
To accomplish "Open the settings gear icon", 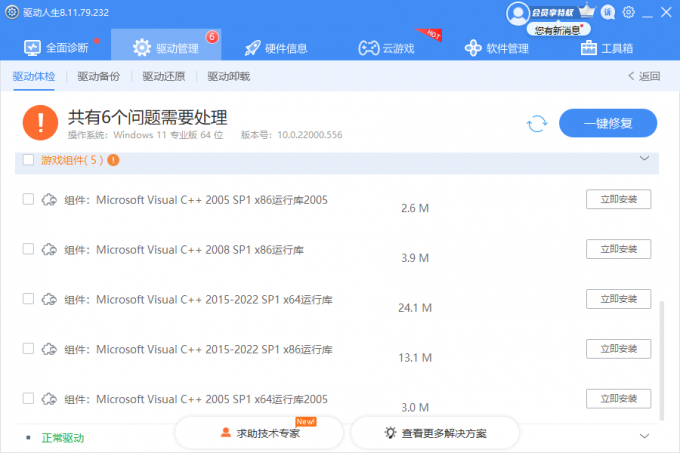I will [x=629, y=12].
